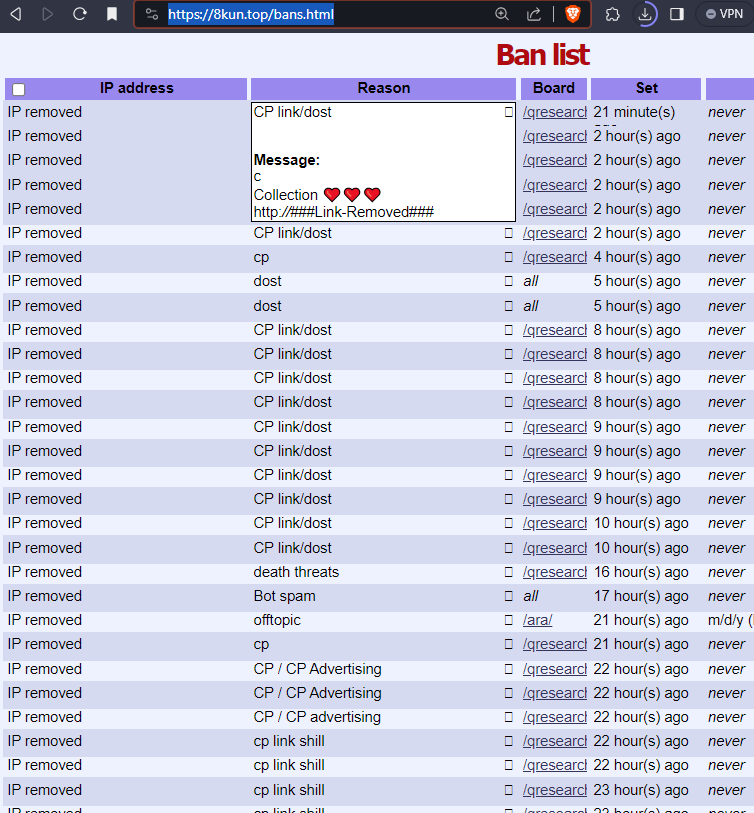The image size is (754, 813).
Task: Click the 'Ban list' page heading
Action: 543,55
